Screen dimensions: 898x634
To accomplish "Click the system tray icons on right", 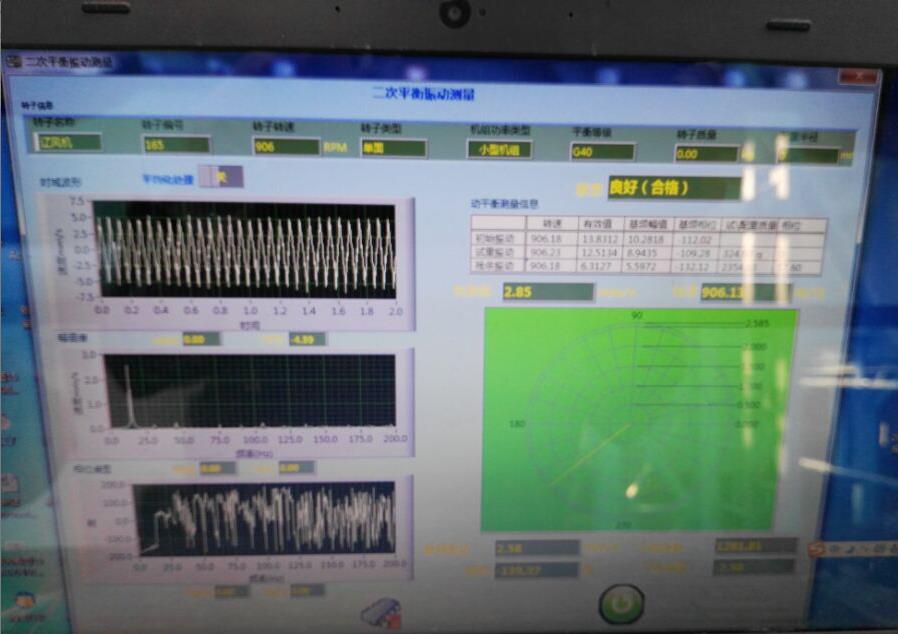I will [x=850, y=549].
